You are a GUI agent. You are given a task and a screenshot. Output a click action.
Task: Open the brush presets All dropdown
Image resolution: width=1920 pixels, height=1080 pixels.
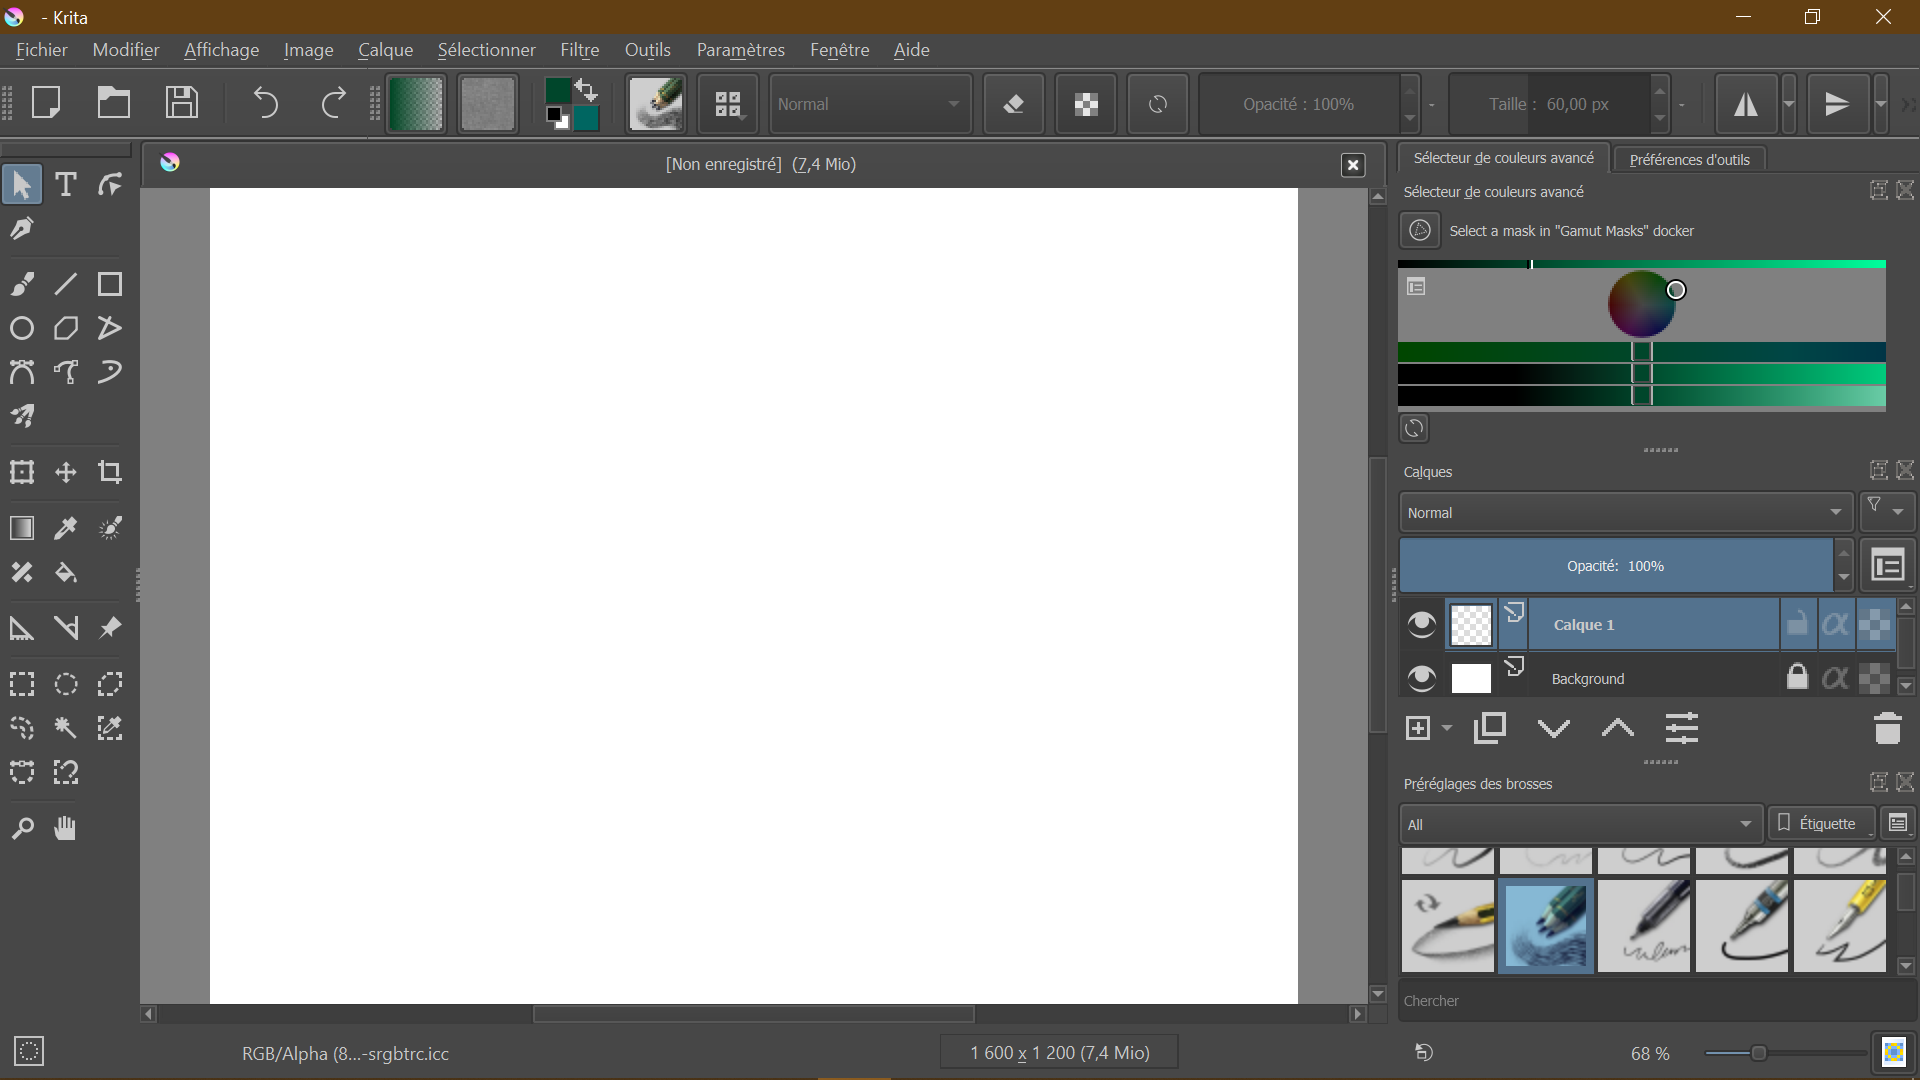tap(1578, 823)
